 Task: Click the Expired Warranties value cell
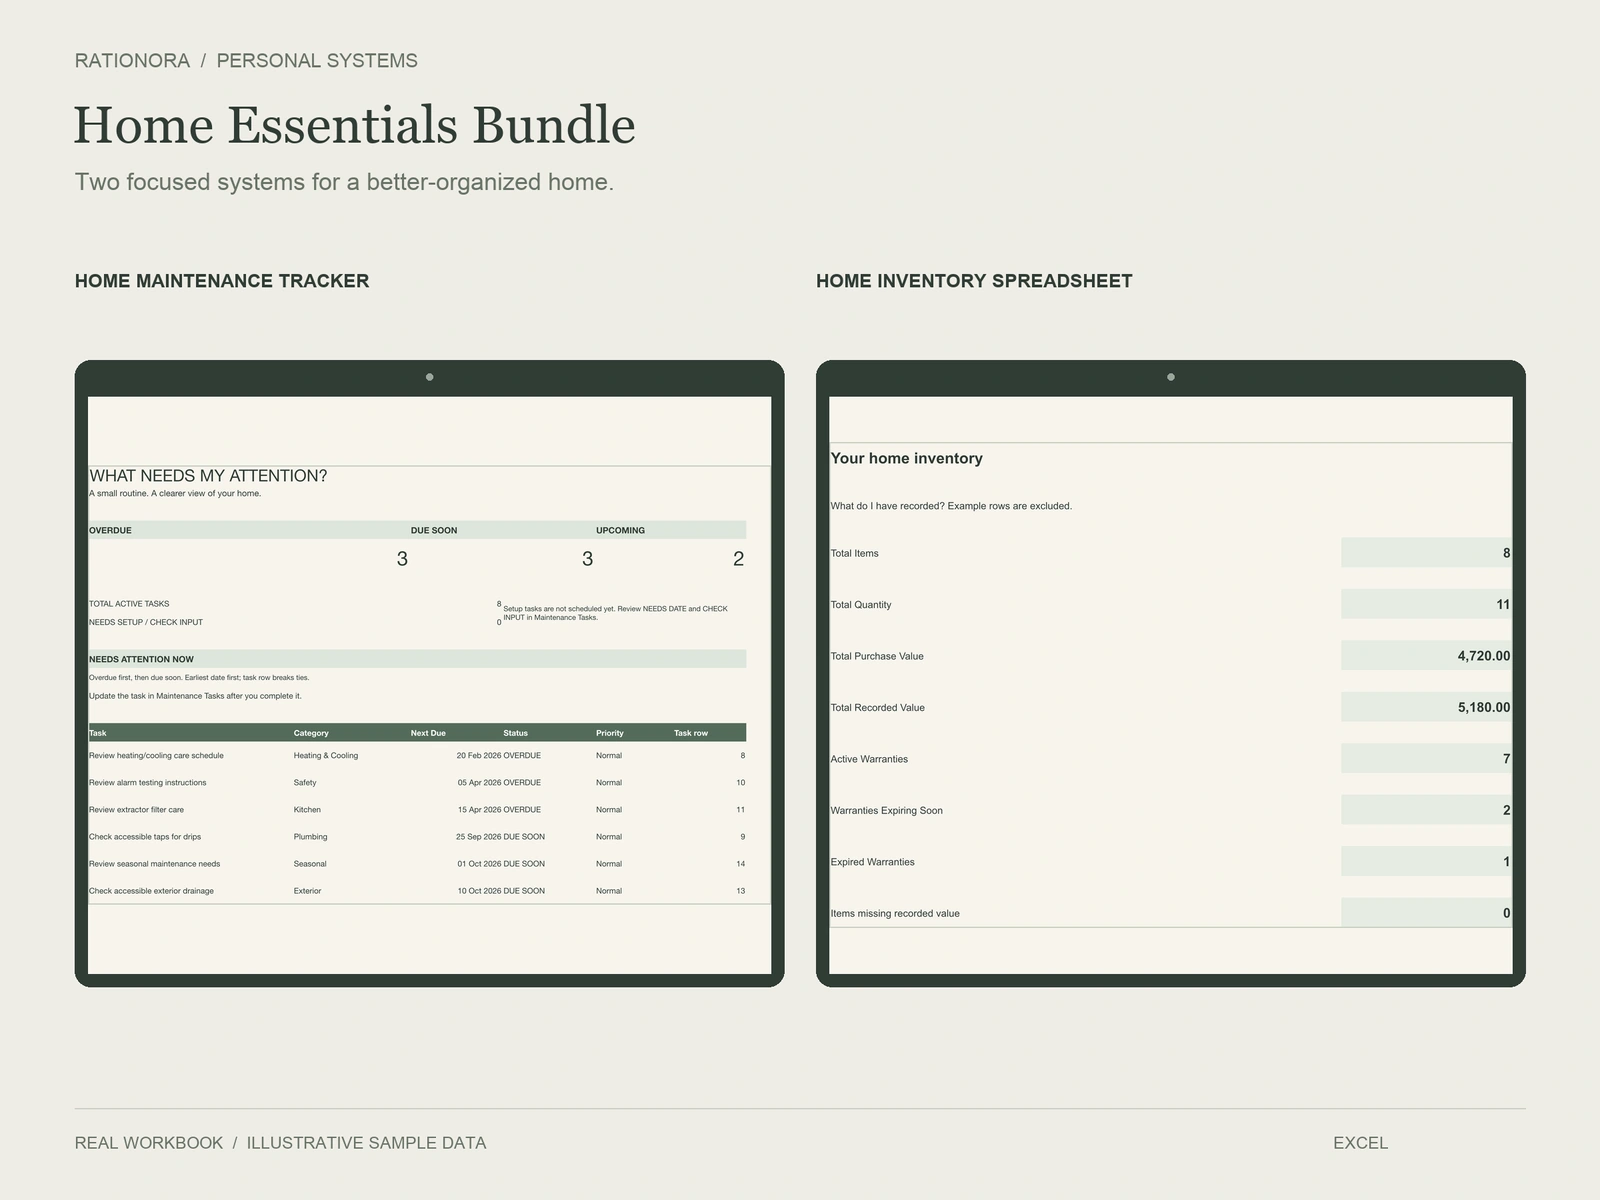coord(1426,862)
